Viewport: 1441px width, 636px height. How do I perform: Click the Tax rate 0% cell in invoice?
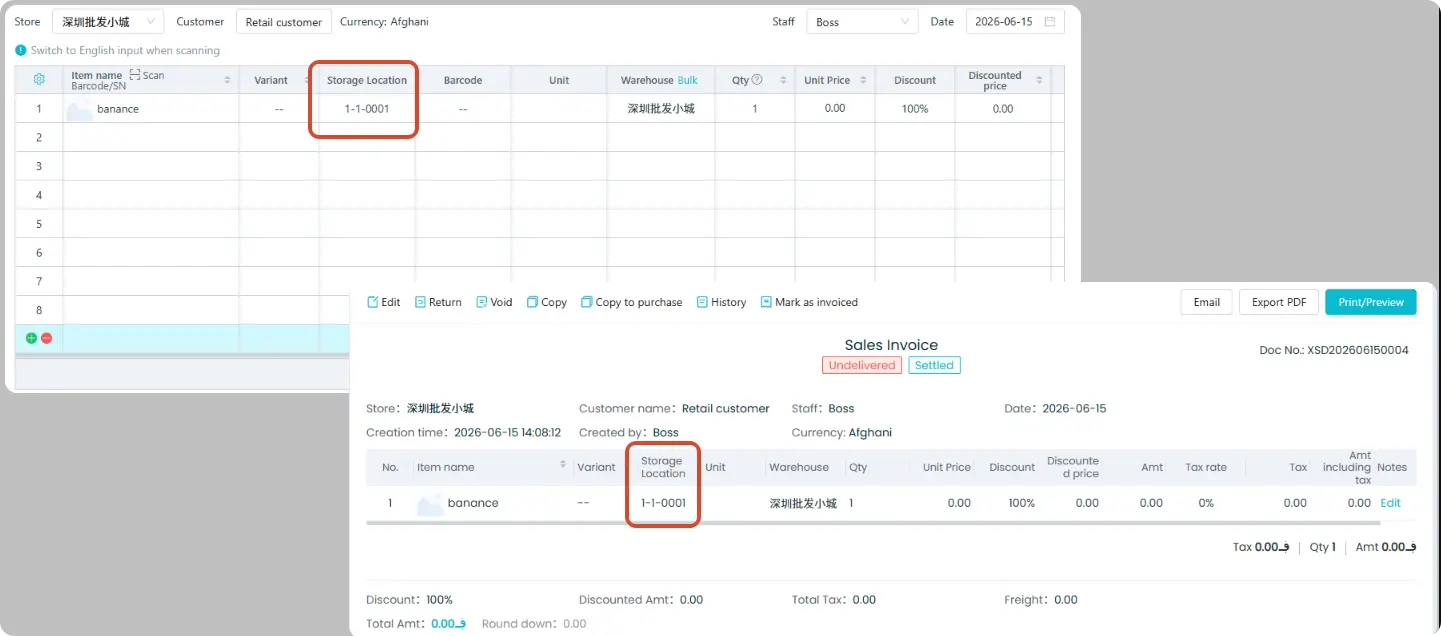click(x=1206, y=503)
